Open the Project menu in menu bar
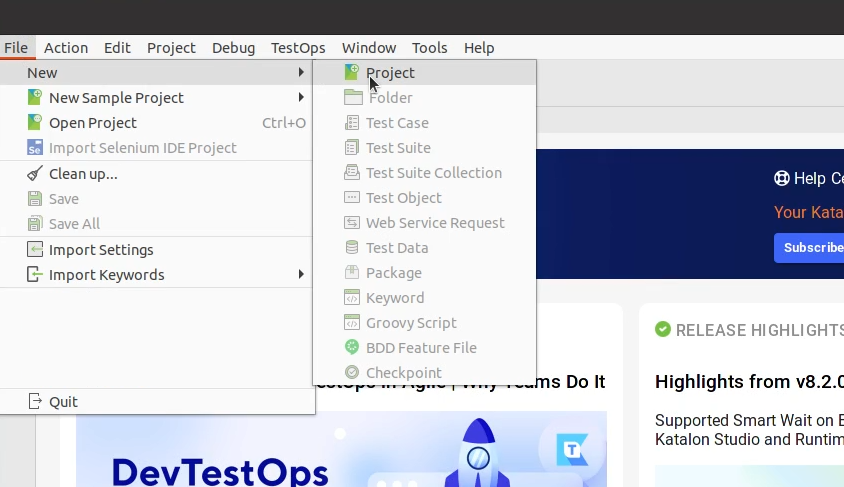Screen dimensions: 844x487 pyautogui.click(x=171, y=48)
